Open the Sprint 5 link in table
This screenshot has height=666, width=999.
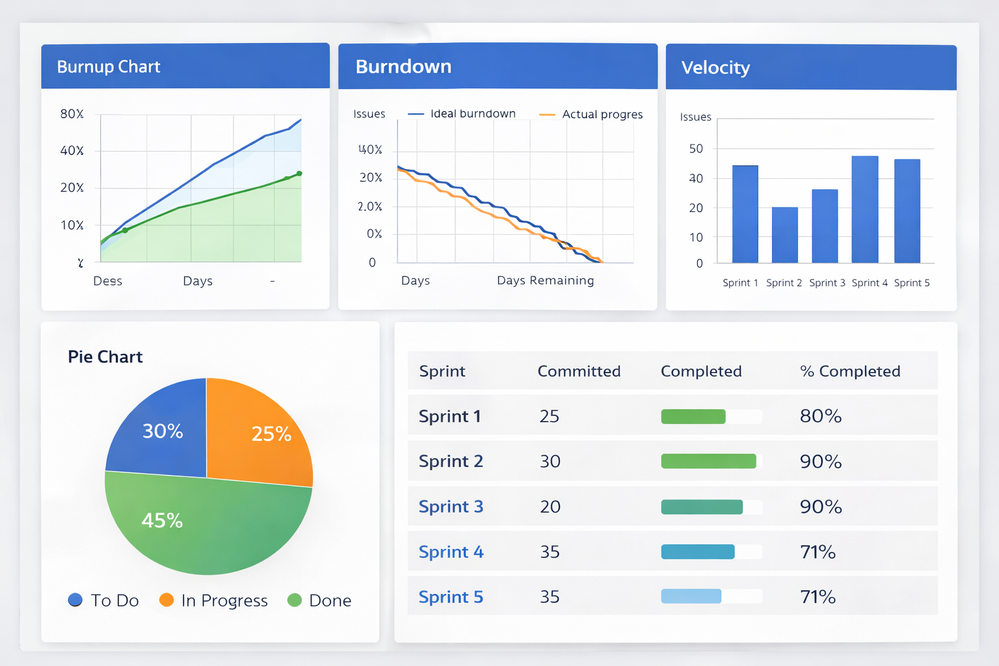click(450, 597)
